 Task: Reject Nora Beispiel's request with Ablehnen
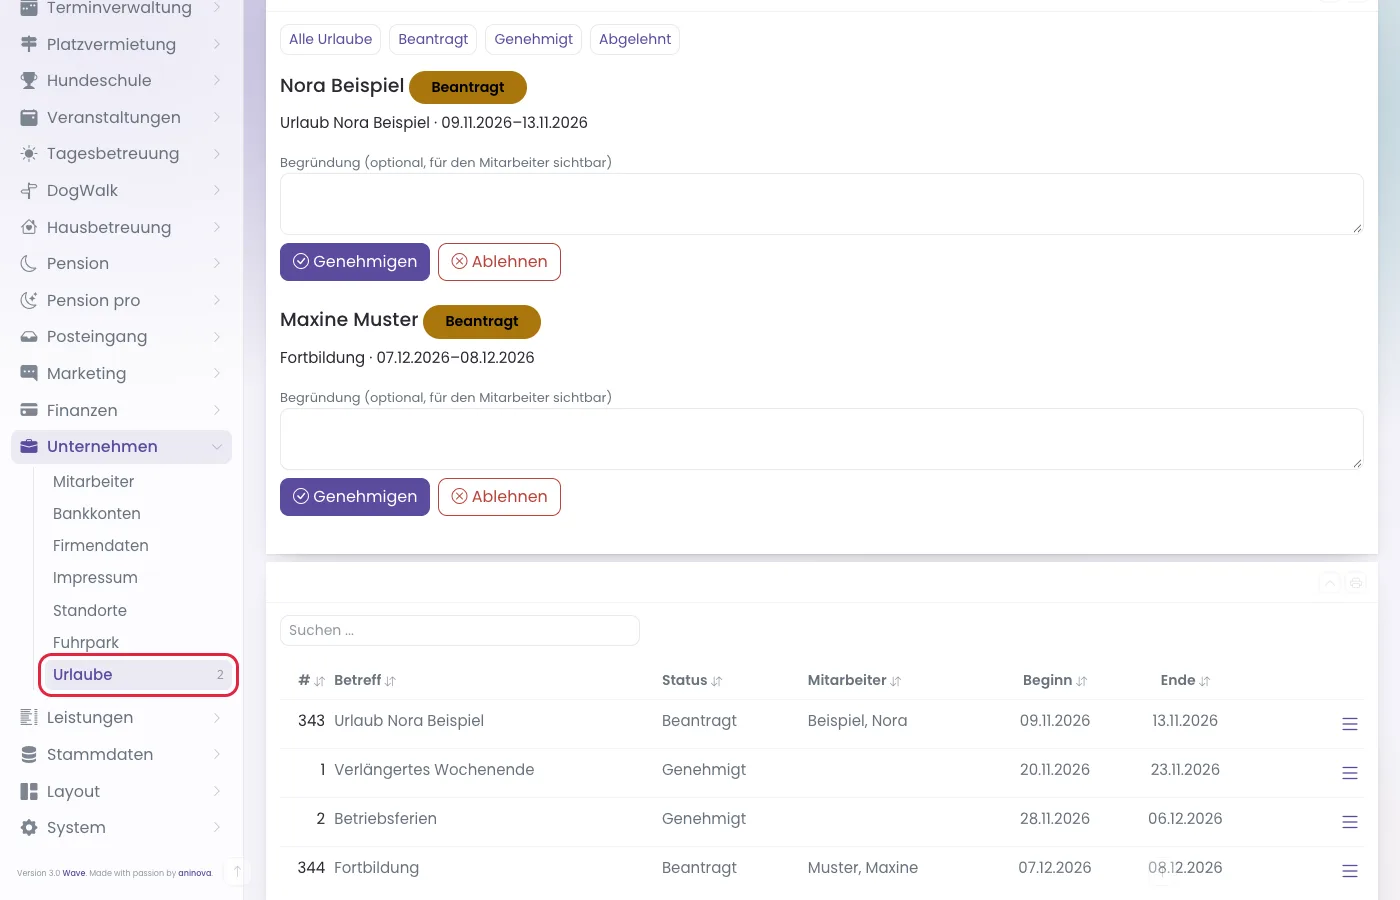point(499,262)
